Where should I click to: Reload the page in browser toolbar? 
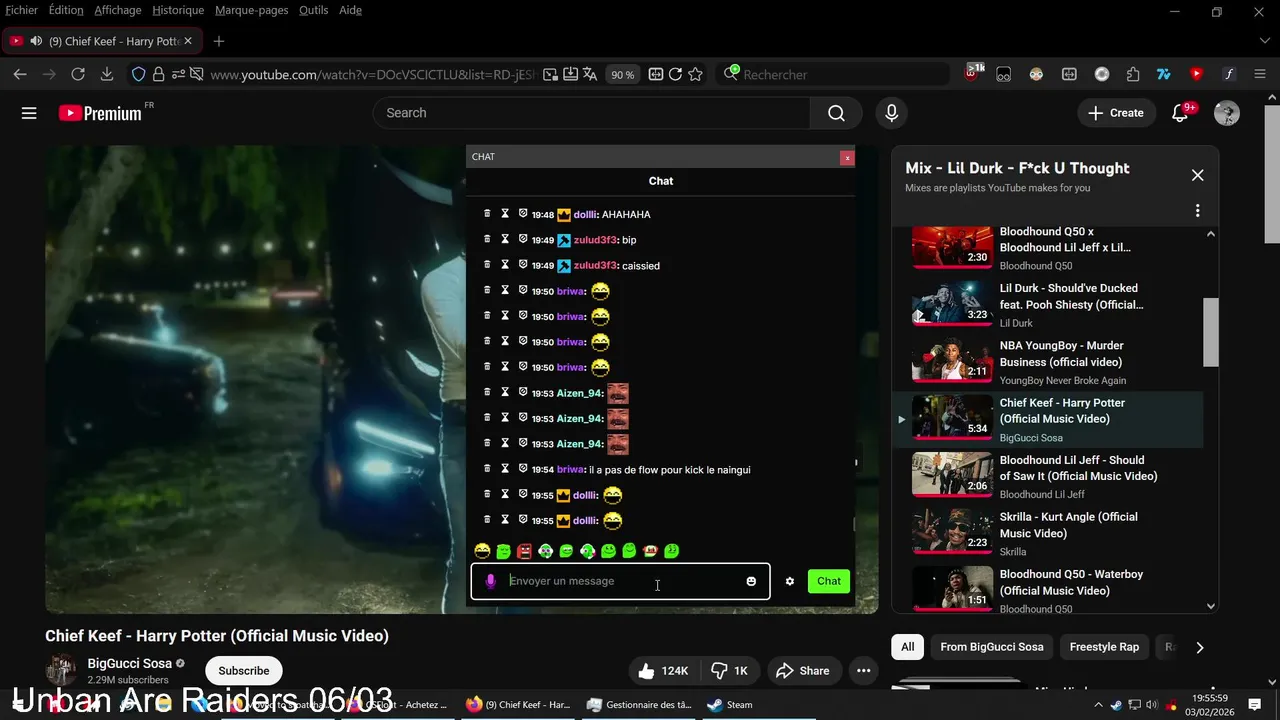tap(78, 74)
